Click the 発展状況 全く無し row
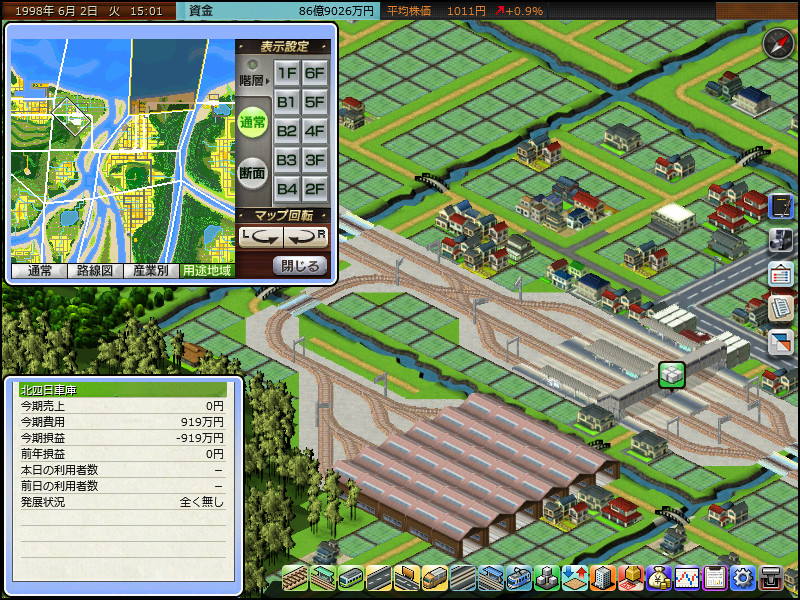The image size is (800, 600). (x=122, y=502)
